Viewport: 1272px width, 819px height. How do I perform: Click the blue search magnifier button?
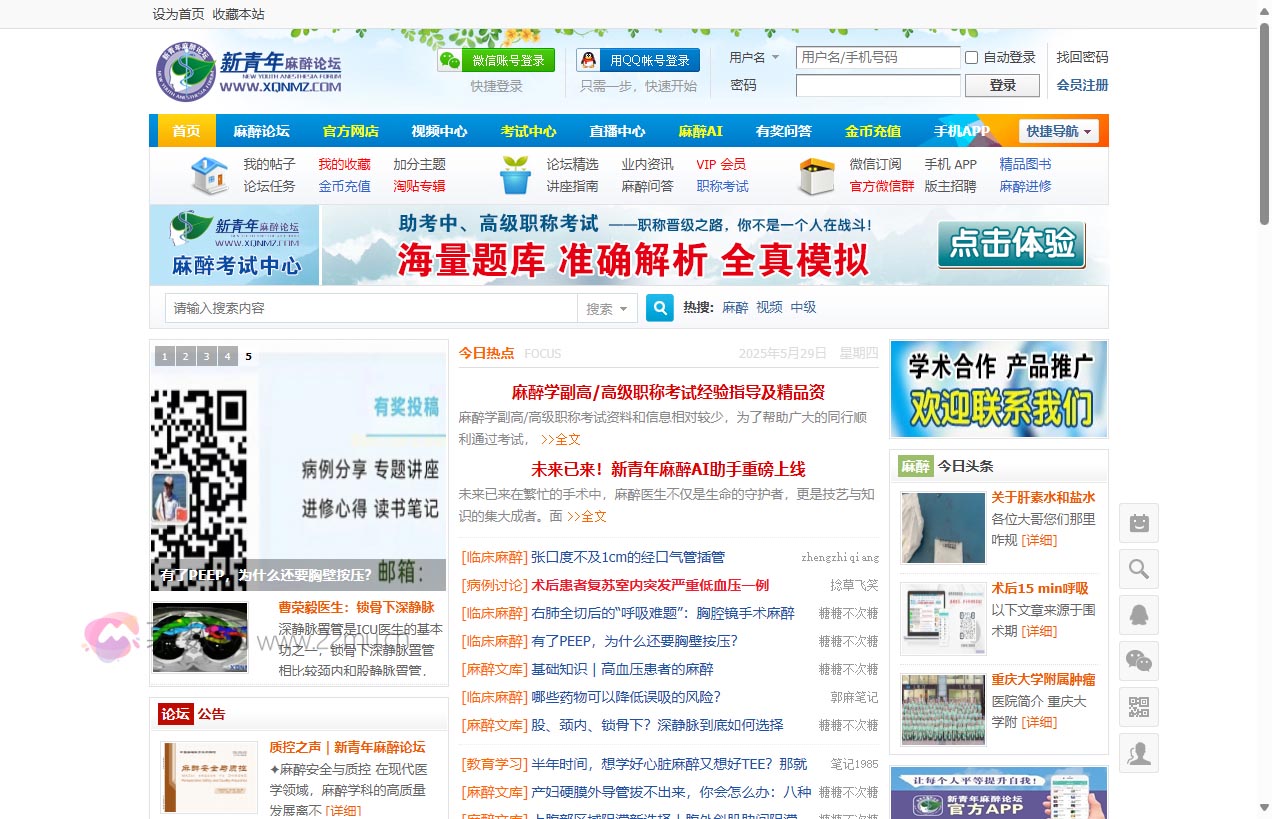click(659, 308)
